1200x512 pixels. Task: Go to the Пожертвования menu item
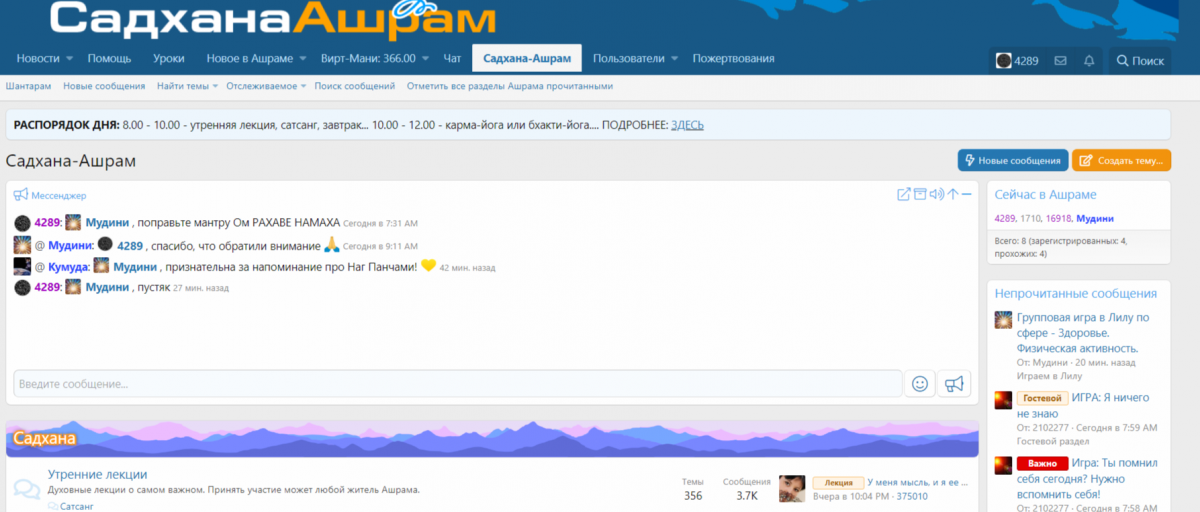coord(733,59)
